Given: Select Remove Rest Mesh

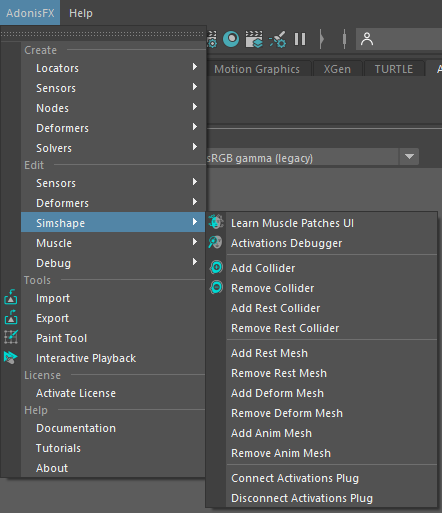Looking at the screenshot, I should (331, 373).
